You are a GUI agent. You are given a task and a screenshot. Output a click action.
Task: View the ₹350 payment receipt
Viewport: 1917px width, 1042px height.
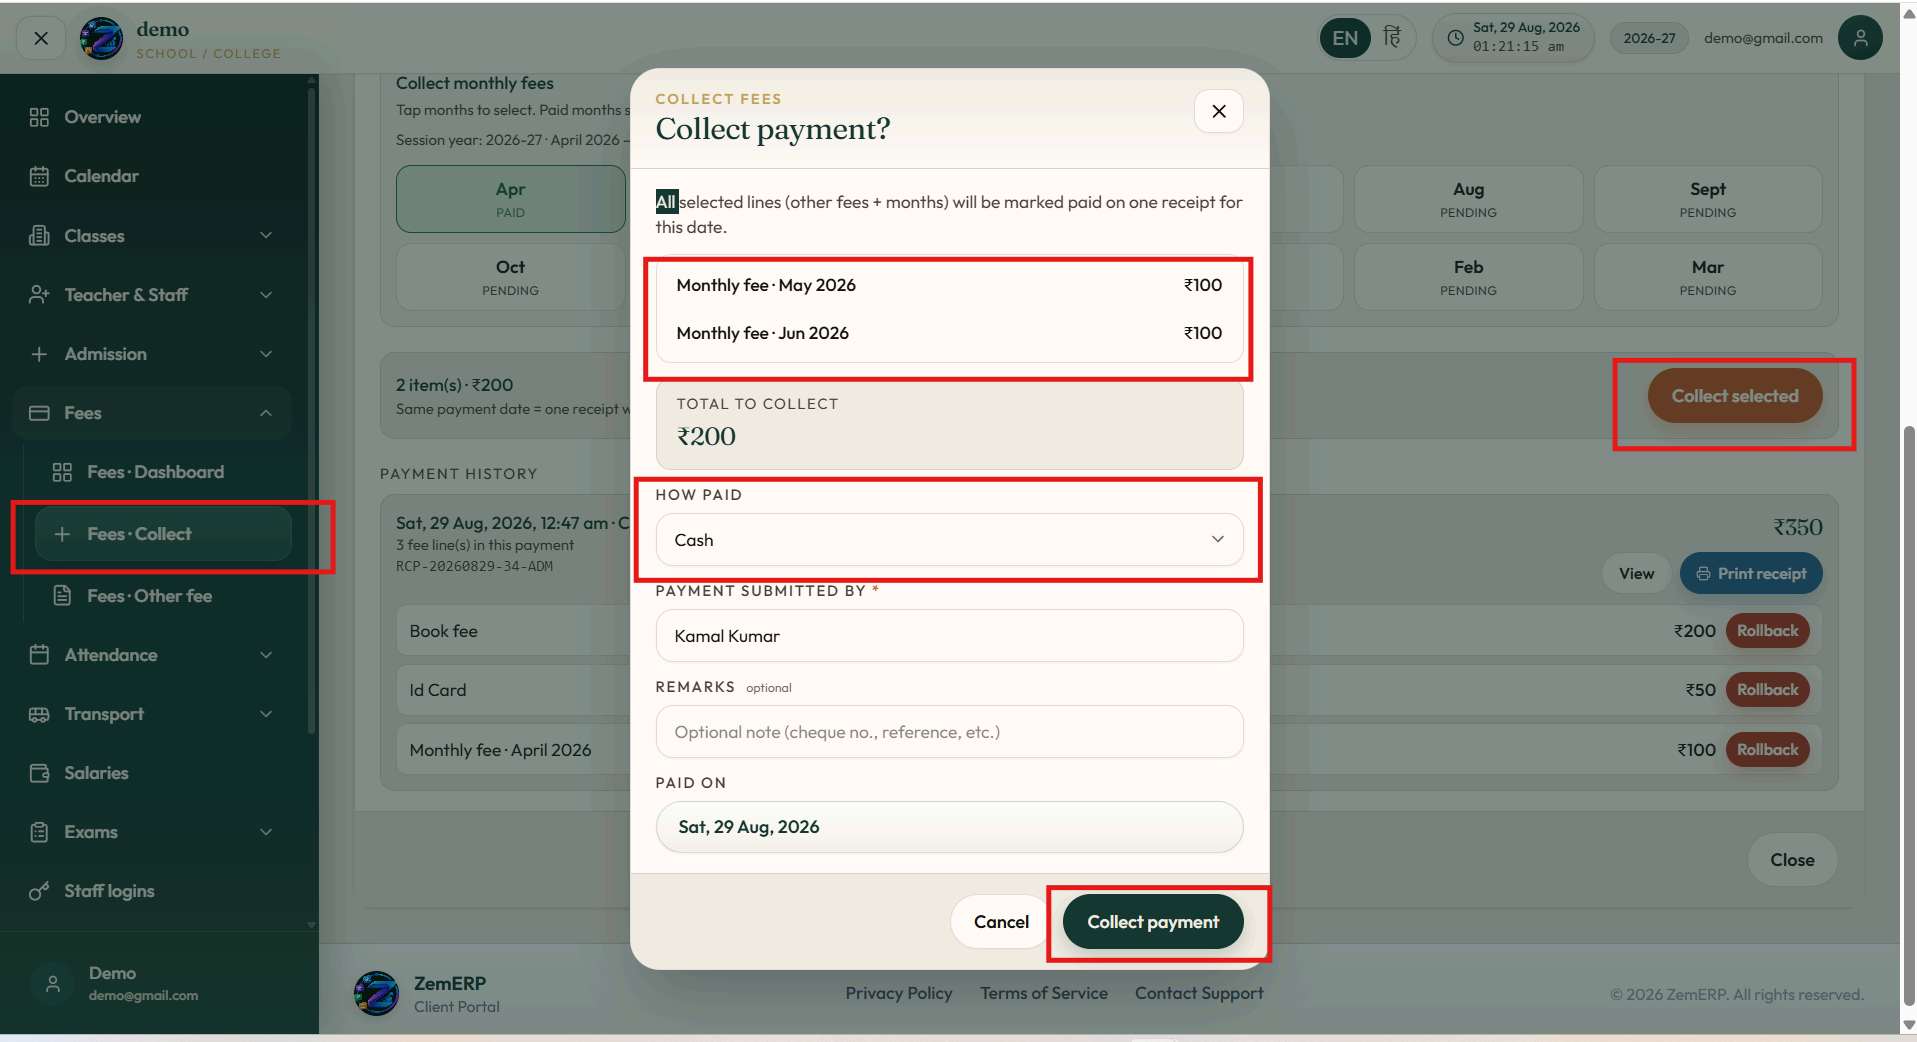coord(1636,574)
